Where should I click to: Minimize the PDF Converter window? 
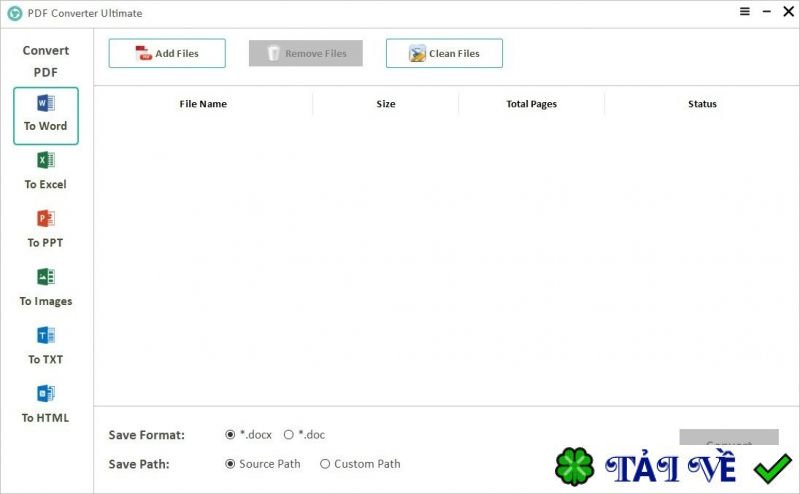click(x=767, y=11)
